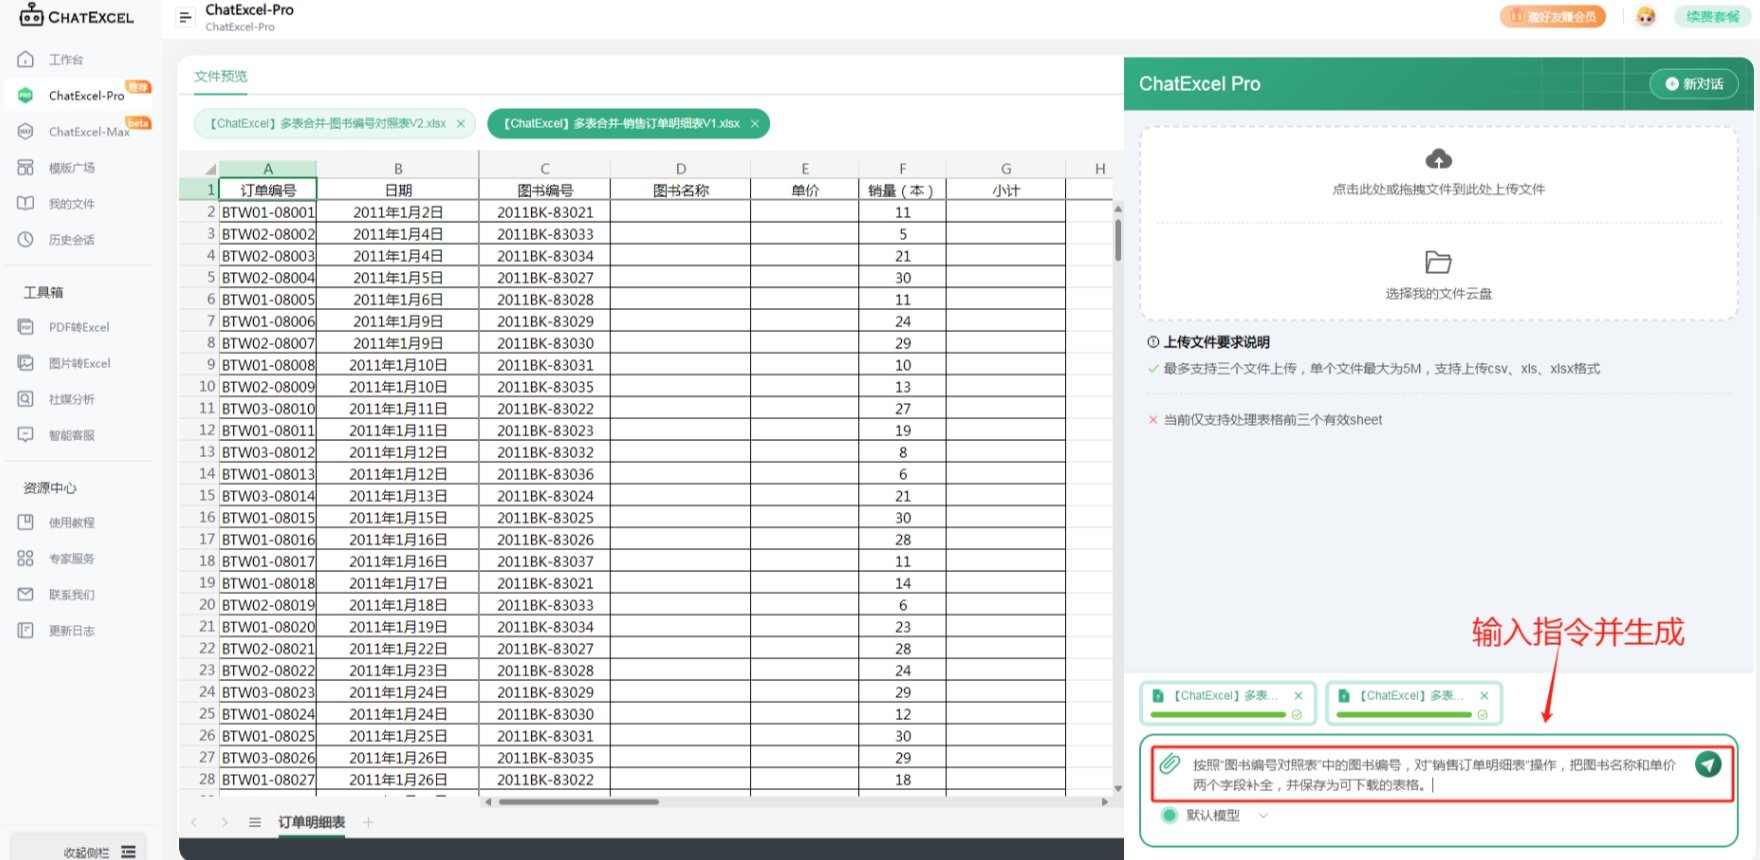
Task: Close the 图书编号对照表V2.xlsx file tab
Action: [x=461, y=124]
